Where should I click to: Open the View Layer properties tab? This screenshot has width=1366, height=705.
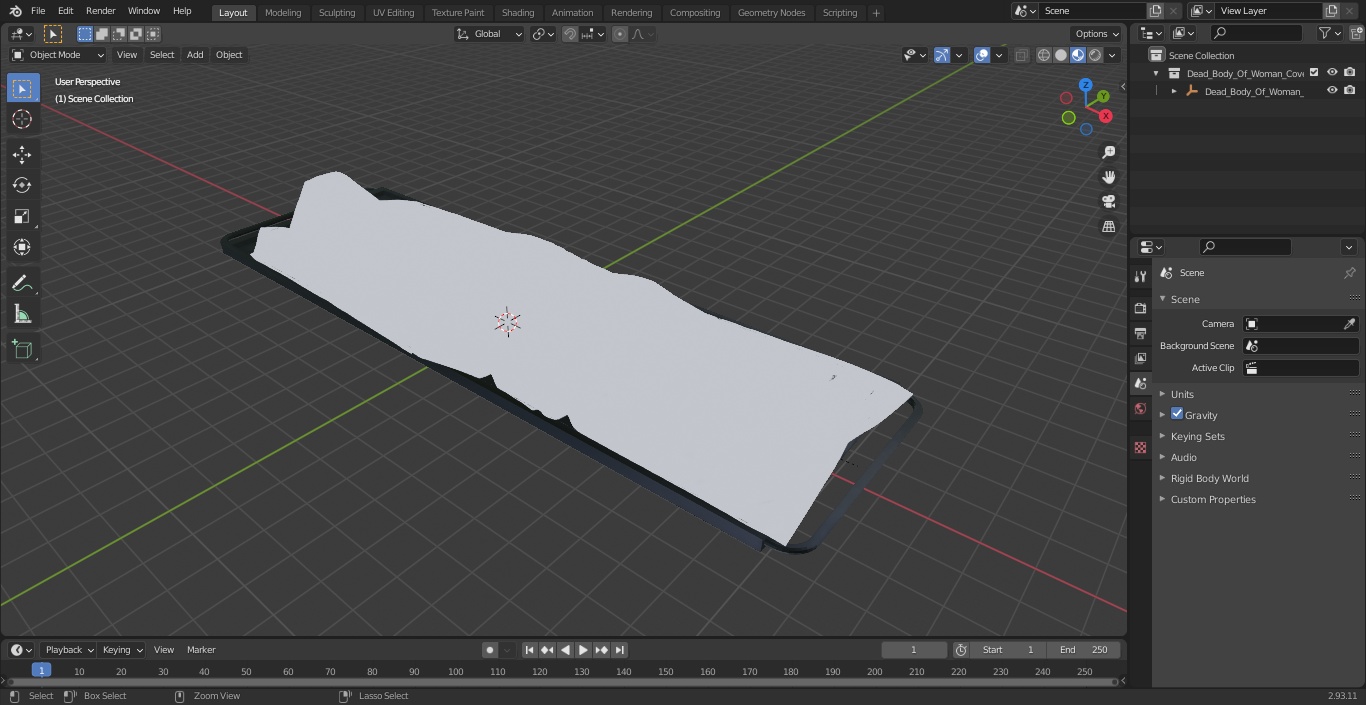click(1140, 358)
